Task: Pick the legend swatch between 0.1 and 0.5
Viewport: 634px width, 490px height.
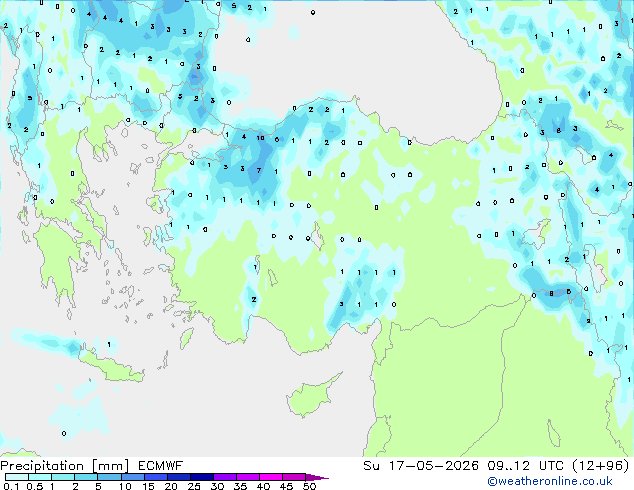Action: pyautogui.click(x=17, y=477)
